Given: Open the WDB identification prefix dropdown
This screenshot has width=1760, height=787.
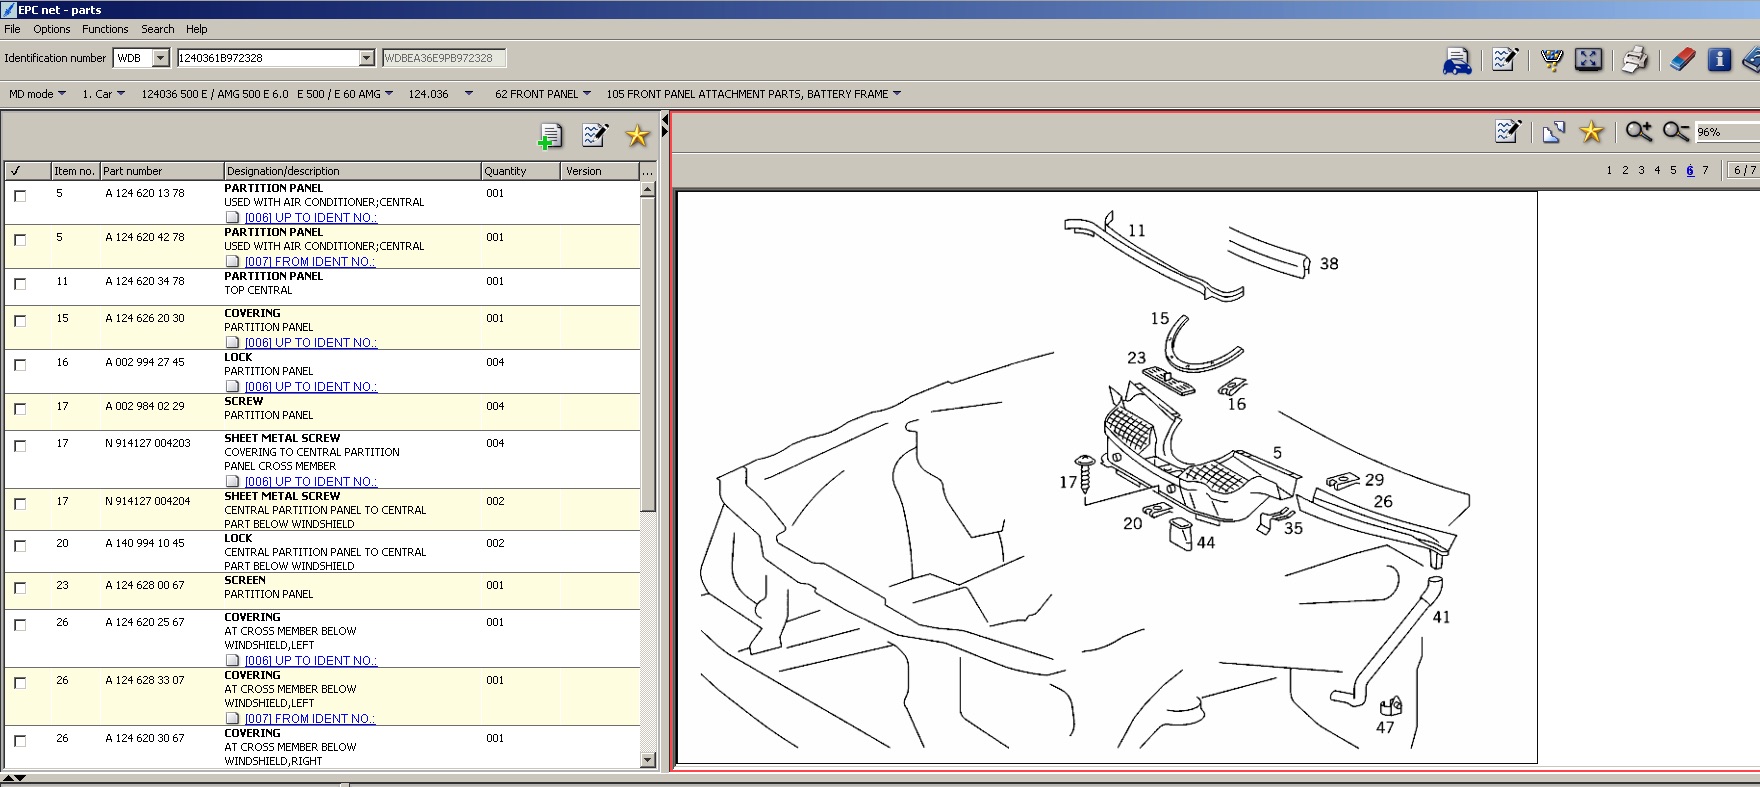Looking at the screenshot, I should [x=160, y=58].
